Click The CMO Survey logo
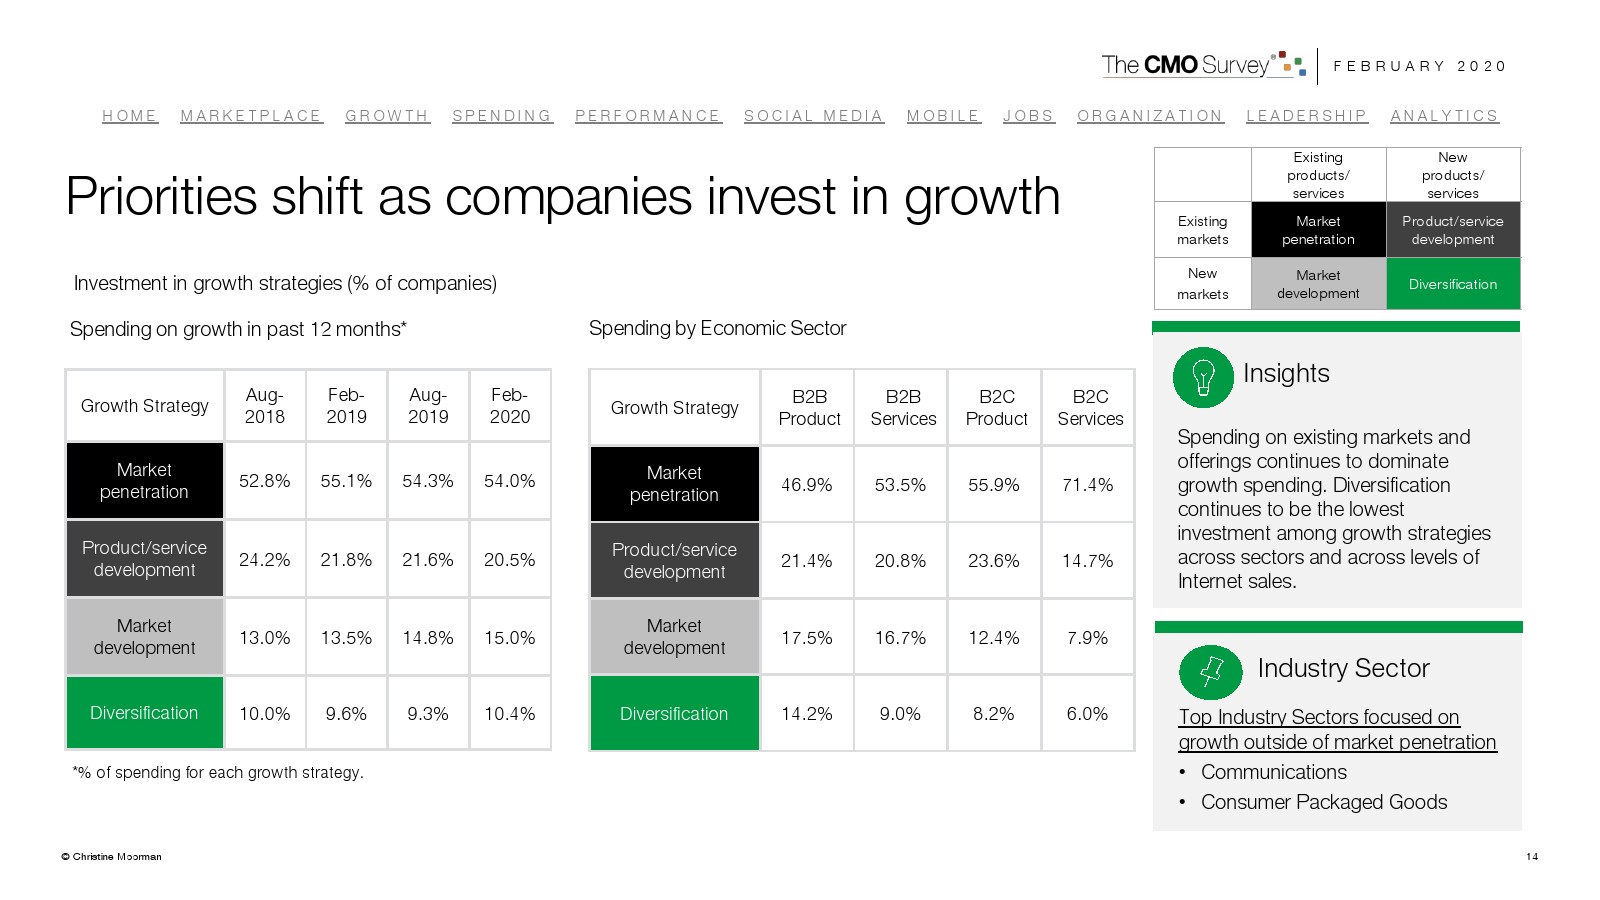The width and height of the screenshot is (1600, 900). (1203, 65)
